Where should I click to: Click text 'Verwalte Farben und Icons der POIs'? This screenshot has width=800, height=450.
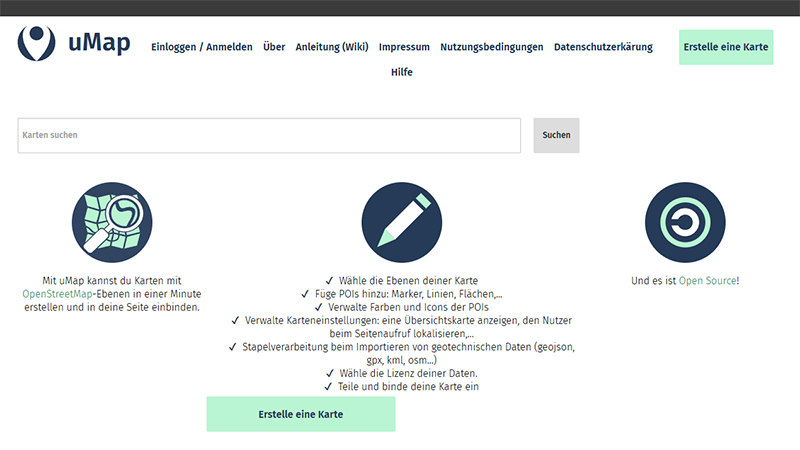click(x=408, y=307)
